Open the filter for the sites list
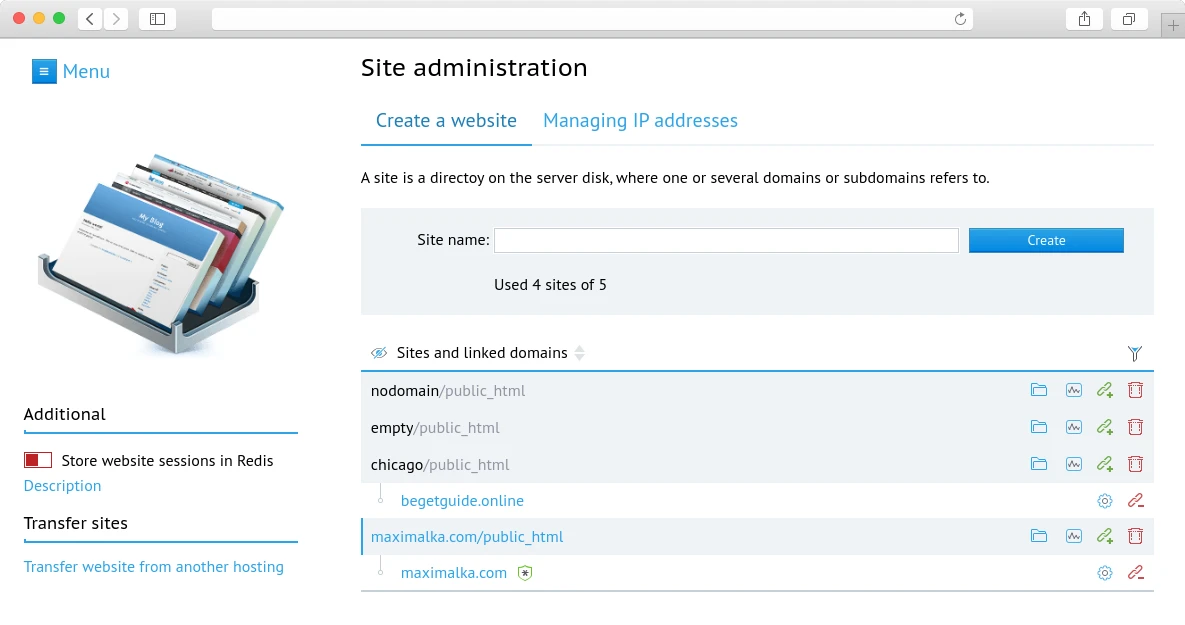The image size is (1185, 625). coord(1135,353)
